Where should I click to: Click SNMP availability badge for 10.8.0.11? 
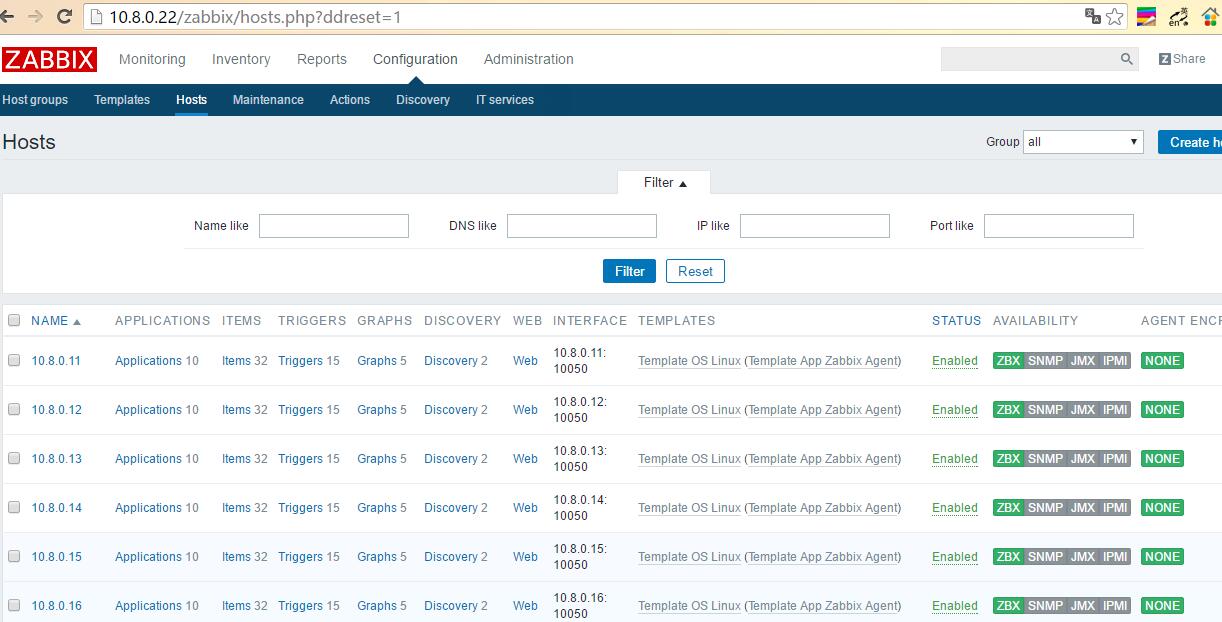[x=1045, y=361]
